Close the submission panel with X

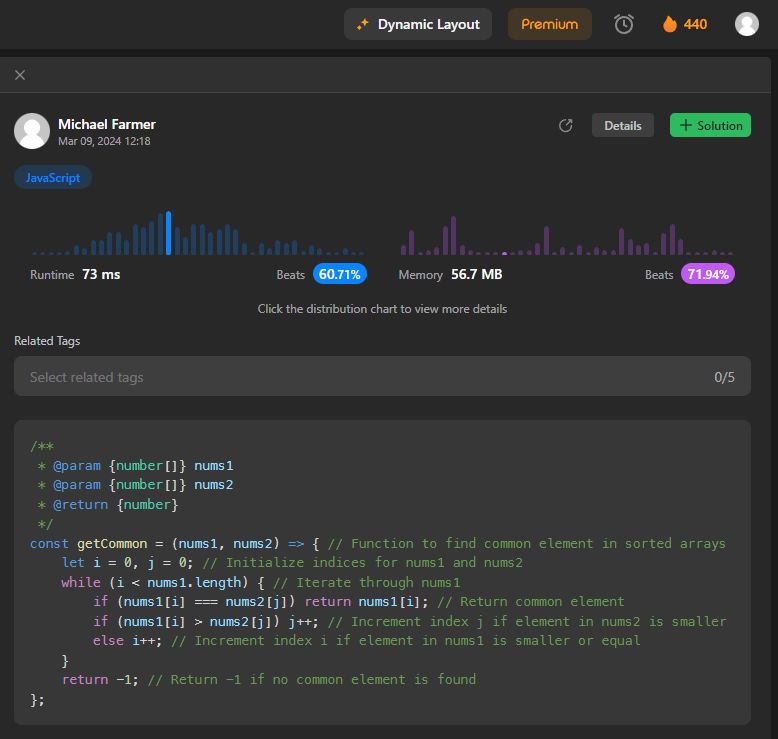(x=20, y=75)
